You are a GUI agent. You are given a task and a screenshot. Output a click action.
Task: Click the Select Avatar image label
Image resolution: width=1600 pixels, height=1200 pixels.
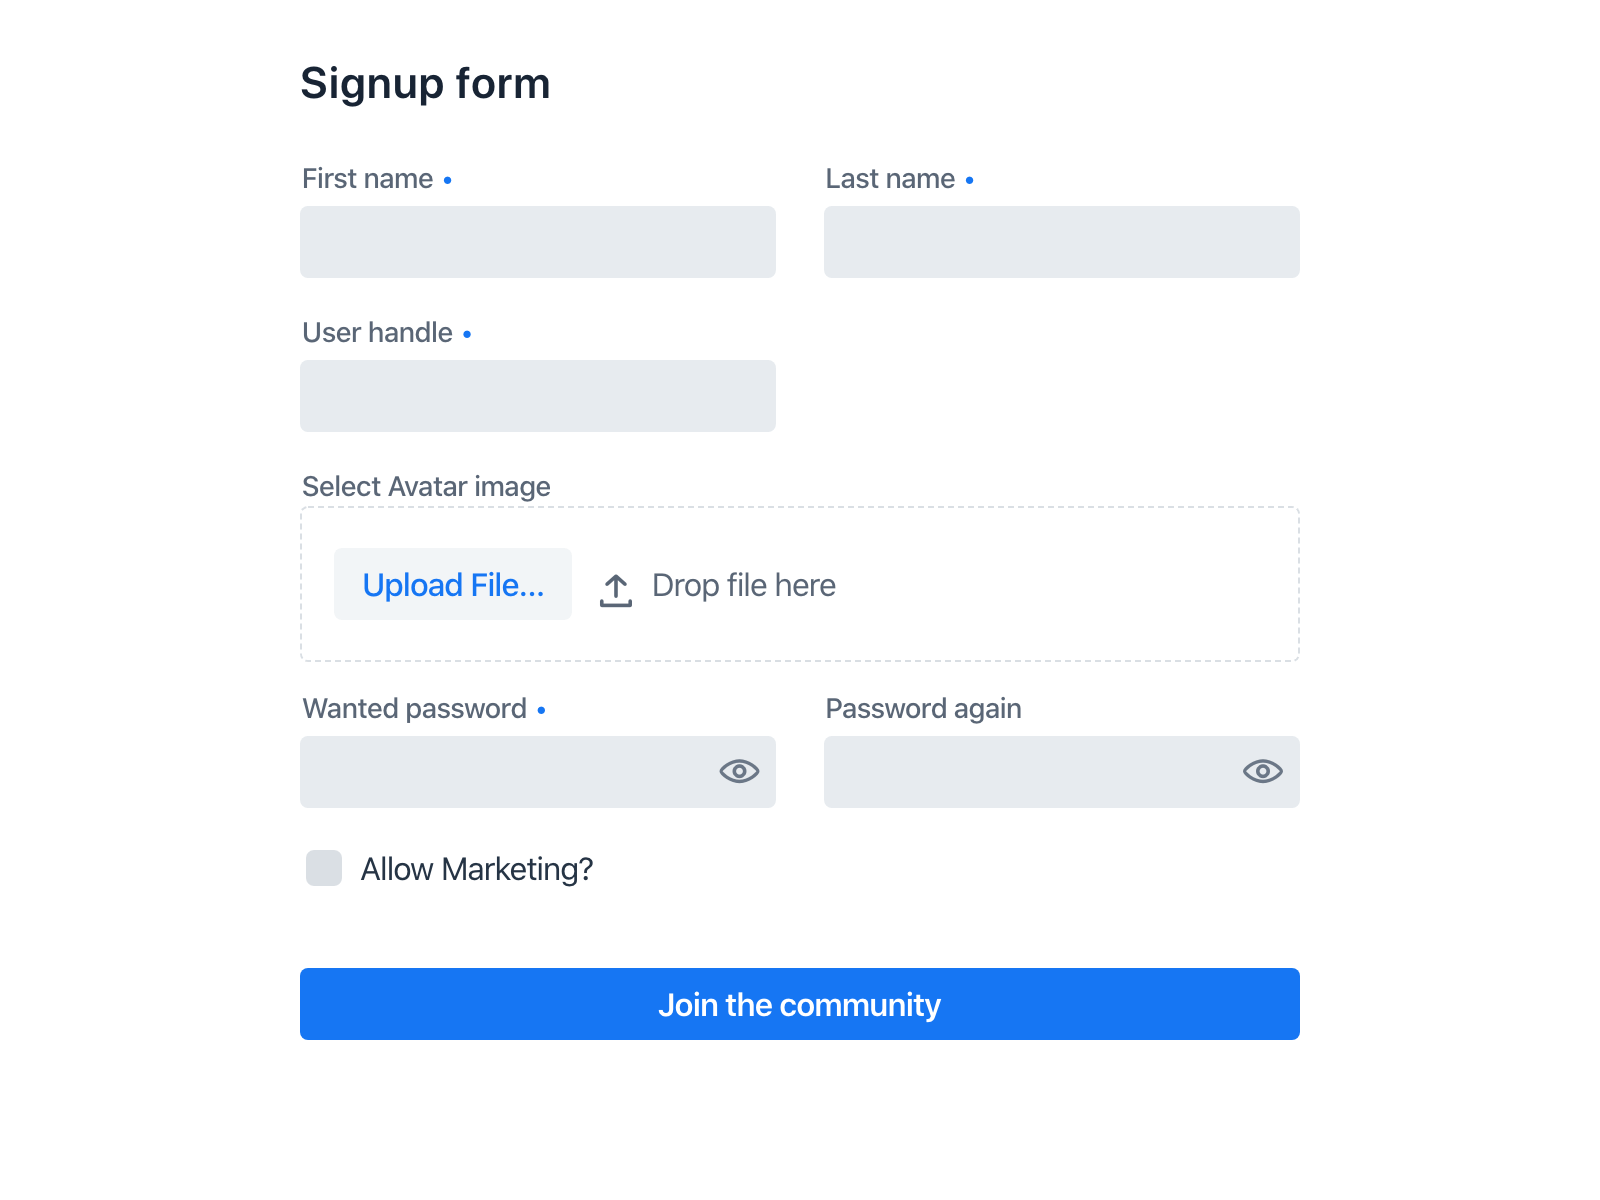[425, 487]
